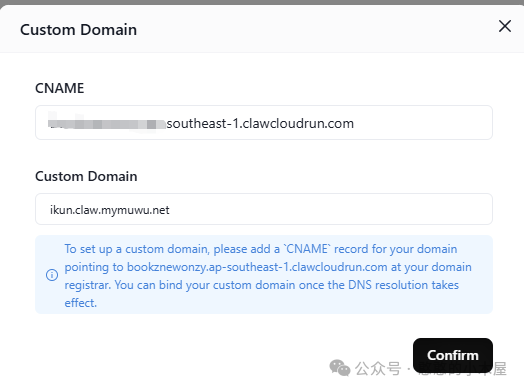Screen dimensions: 524x390
Task: Click the word "effect." ending the notice
Action: (81, 303)
